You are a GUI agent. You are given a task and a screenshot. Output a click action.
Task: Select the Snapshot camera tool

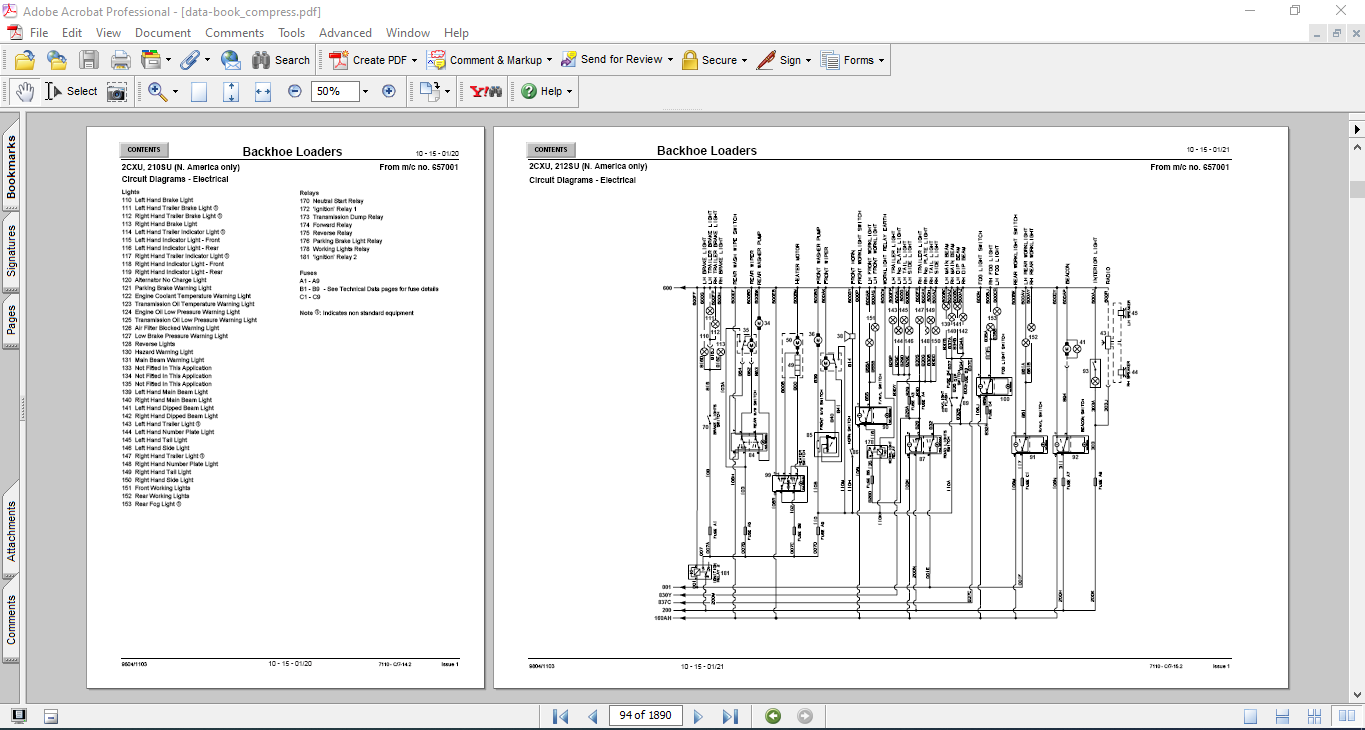(118, 92)
